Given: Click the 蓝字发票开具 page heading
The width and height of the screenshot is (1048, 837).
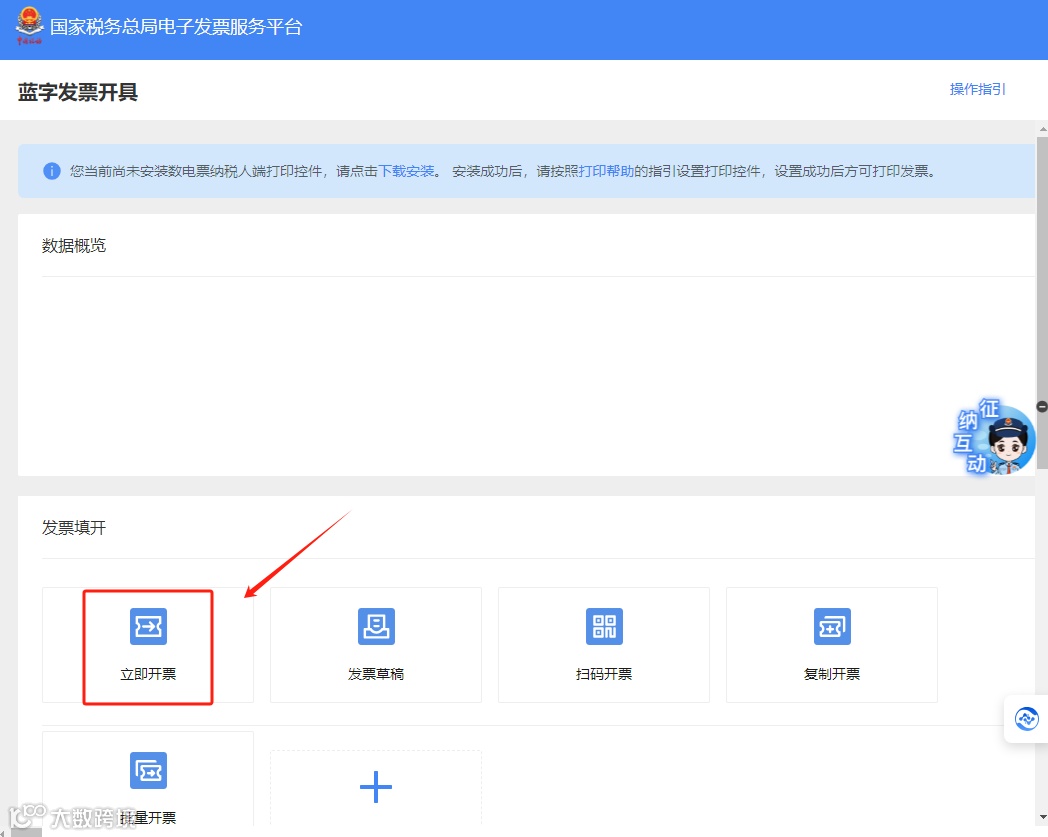Looking at the screenshot, I should (78, 92).
